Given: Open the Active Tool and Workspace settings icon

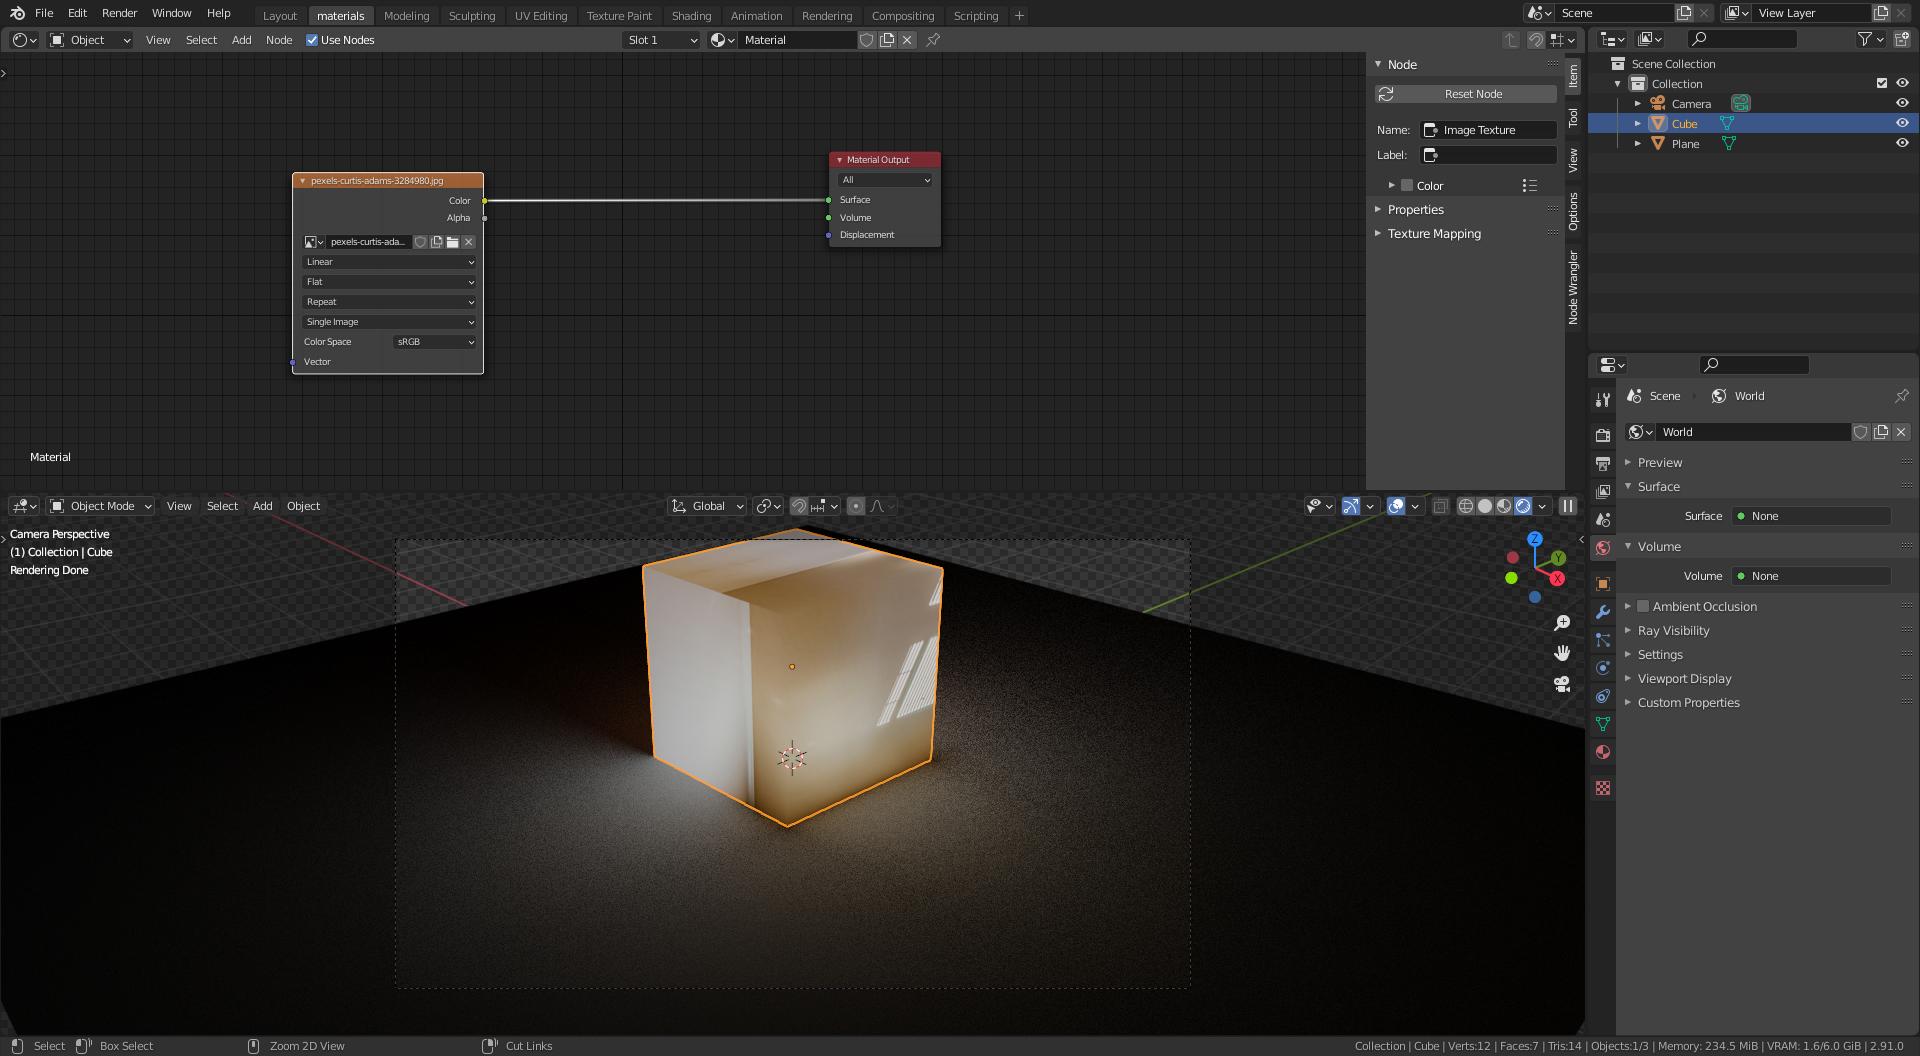Looking at the screenshot, I should pos(1603,399).
